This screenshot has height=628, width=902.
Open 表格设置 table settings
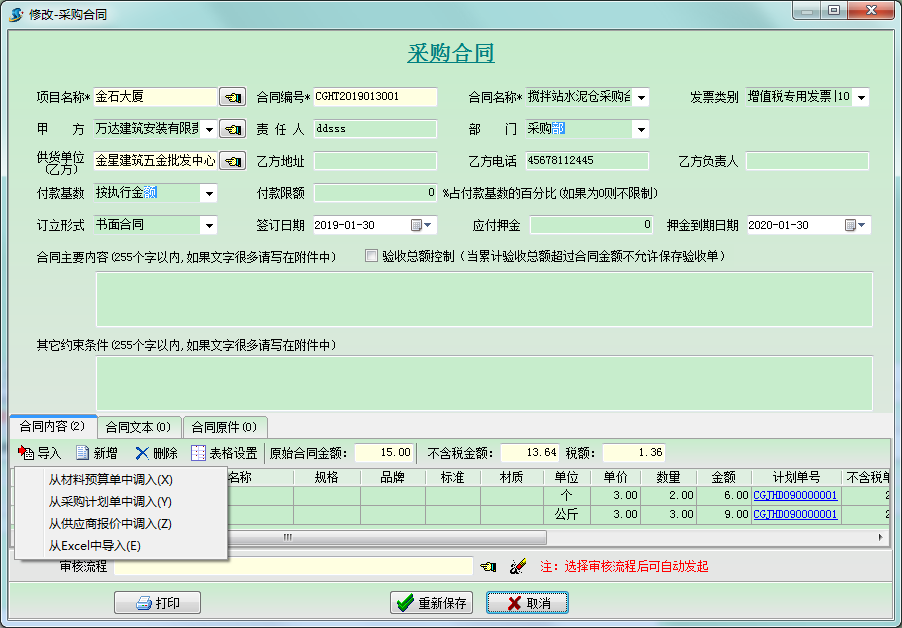224,453
